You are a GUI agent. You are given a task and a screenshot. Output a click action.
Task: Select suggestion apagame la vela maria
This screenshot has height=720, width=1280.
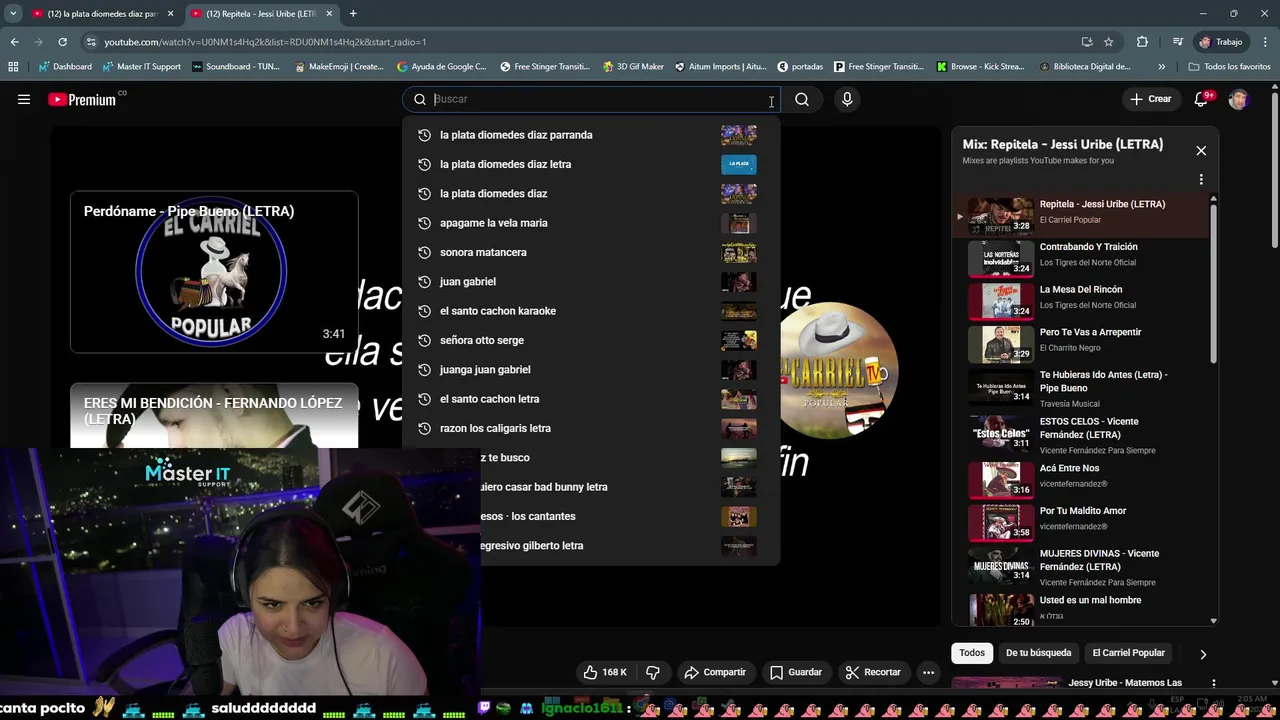(x=590, y=223)
